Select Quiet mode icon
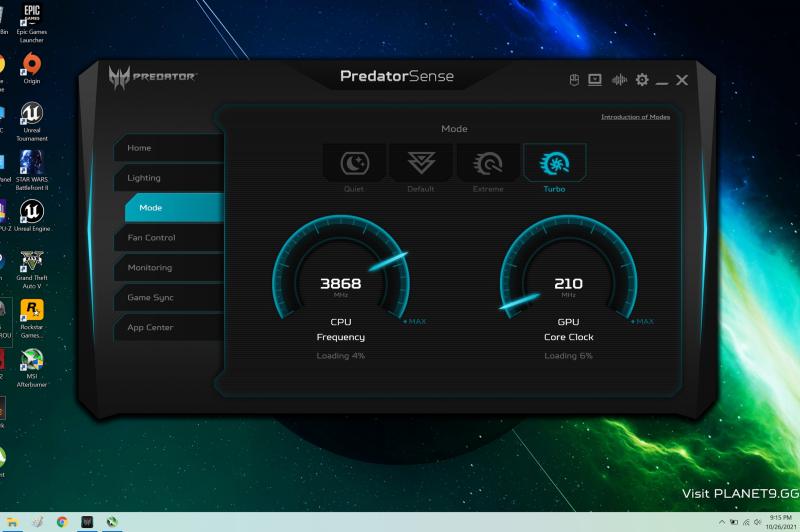 point(354,163)
